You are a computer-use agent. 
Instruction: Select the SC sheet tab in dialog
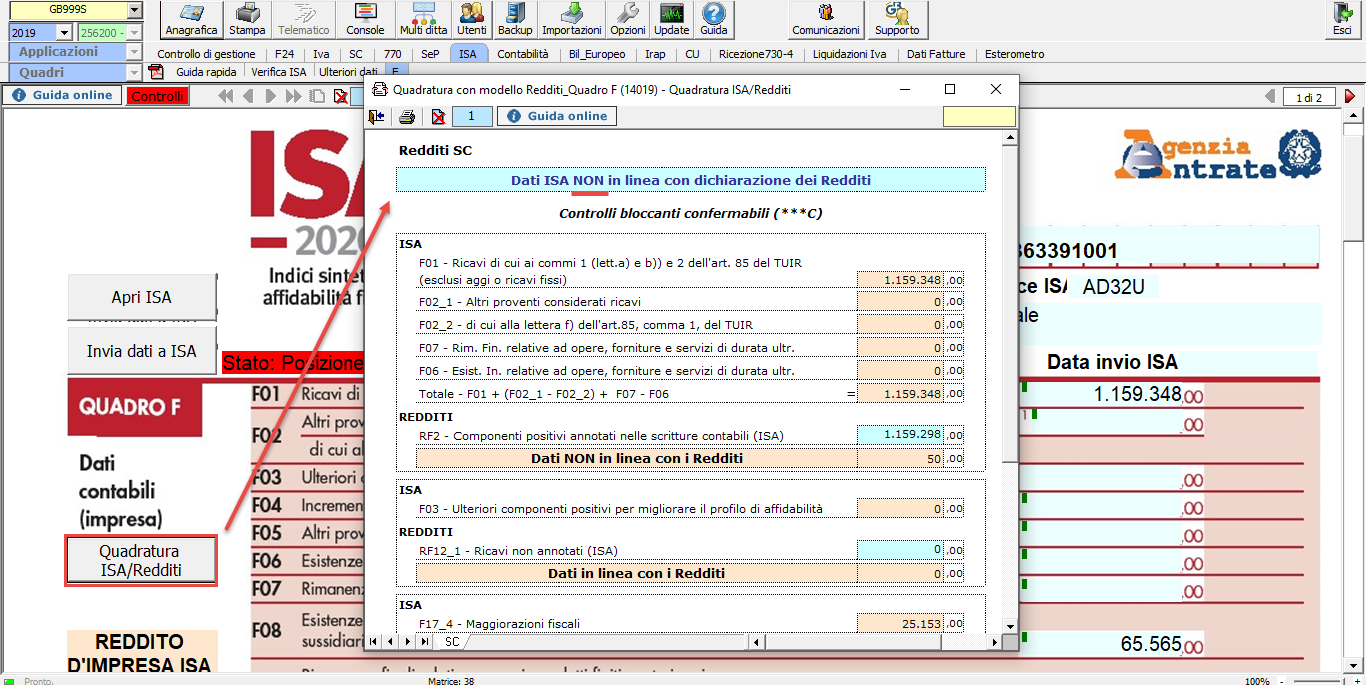tap(452, 641)
